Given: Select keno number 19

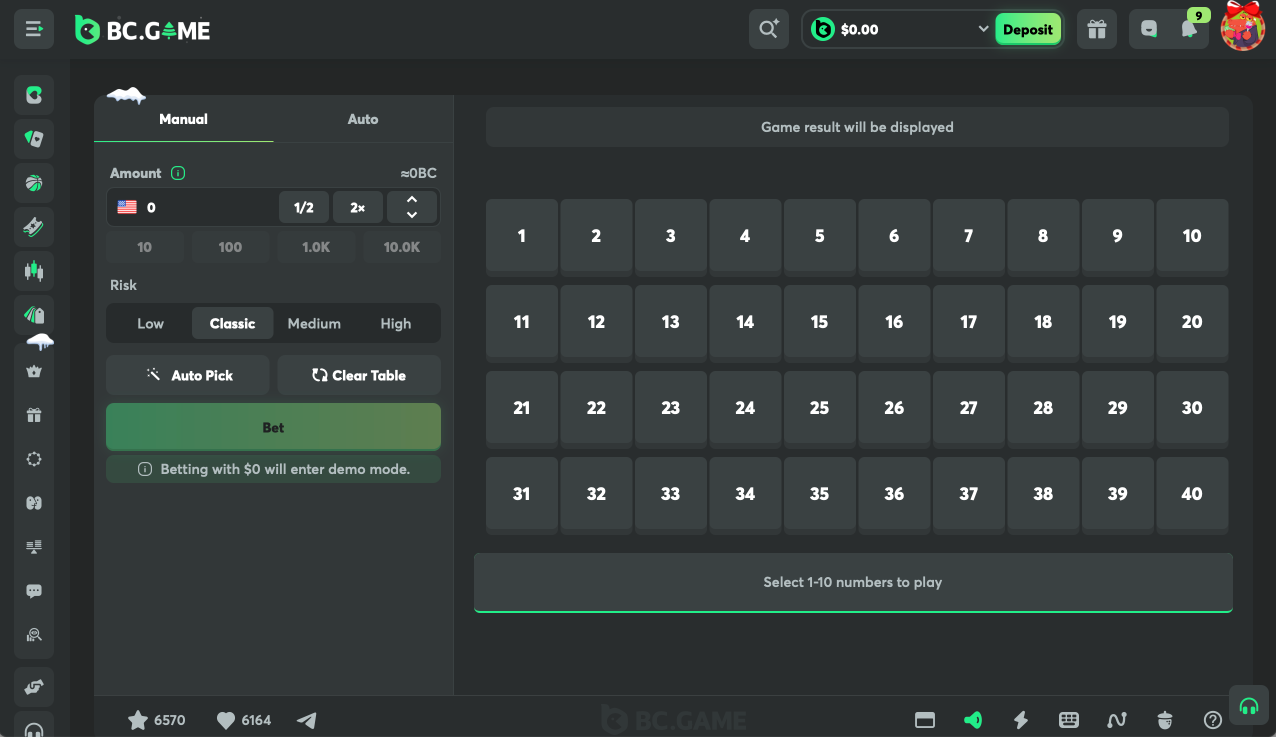Looking at the screenshot, I should click(x=1118, y=322).
